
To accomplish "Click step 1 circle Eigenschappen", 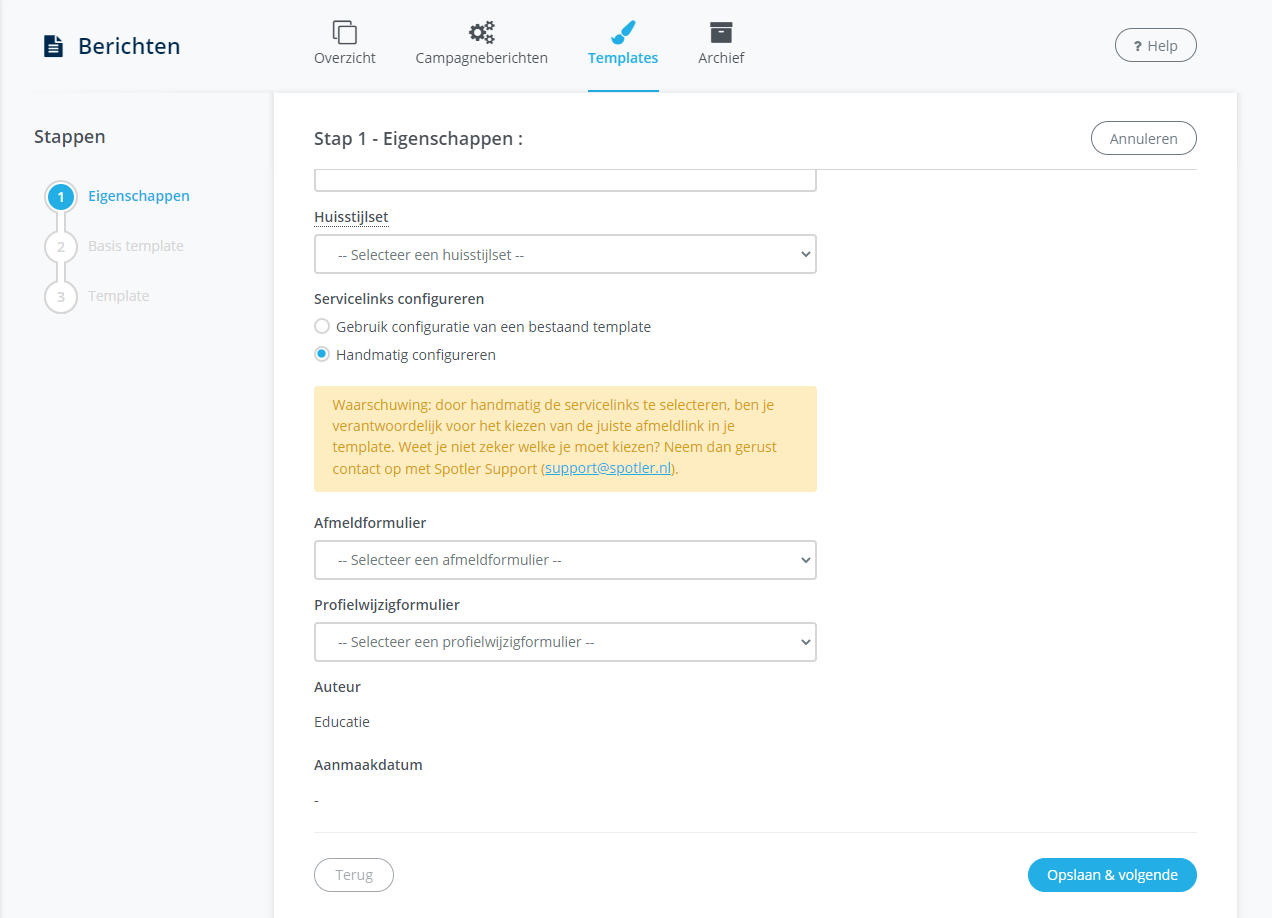I will click(61, 197).
